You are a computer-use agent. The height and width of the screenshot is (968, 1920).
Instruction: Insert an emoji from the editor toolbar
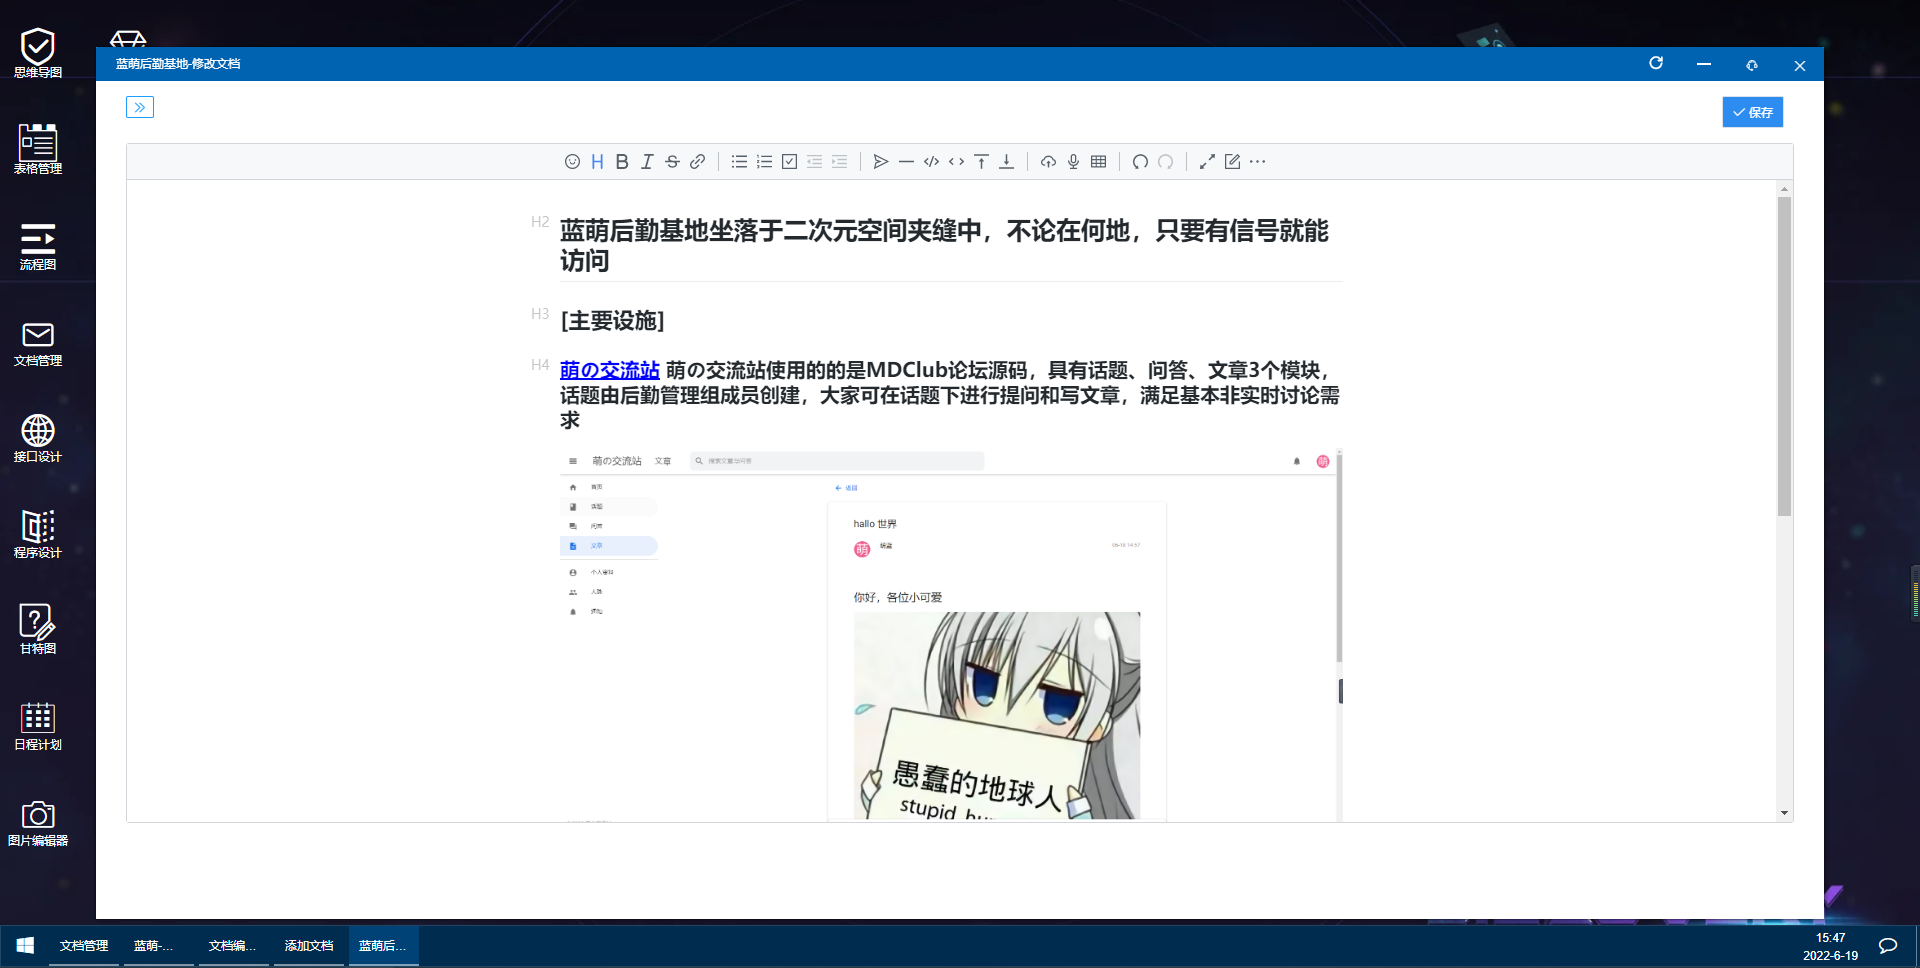(572, 162)
